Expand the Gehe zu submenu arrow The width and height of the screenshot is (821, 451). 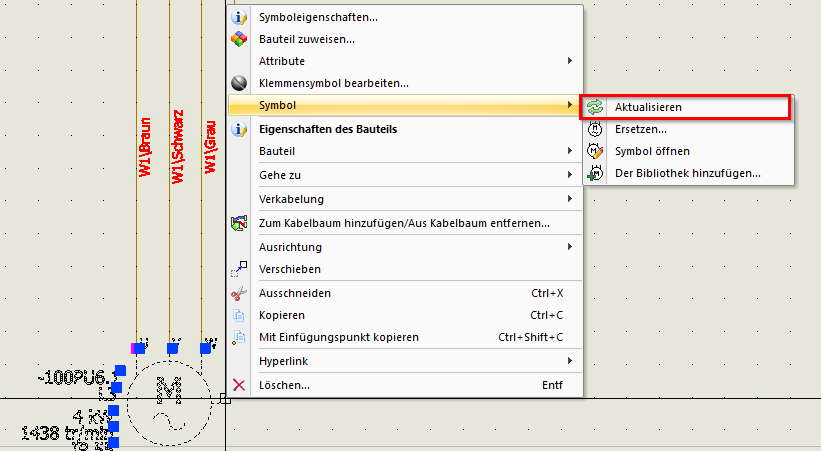[569, 175]
